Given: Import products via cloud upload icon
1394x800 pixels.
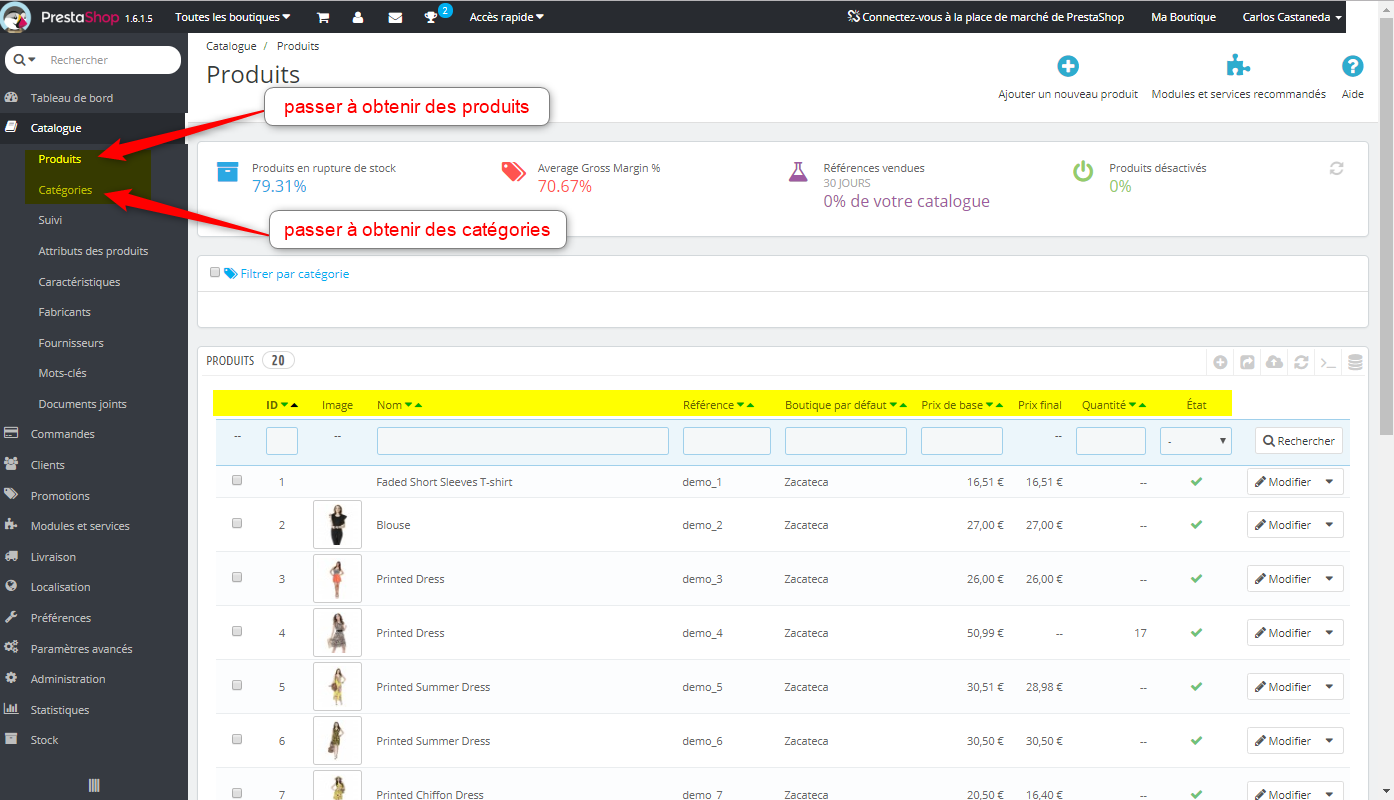Looking at the screenshot, I should coord(1274,362).
